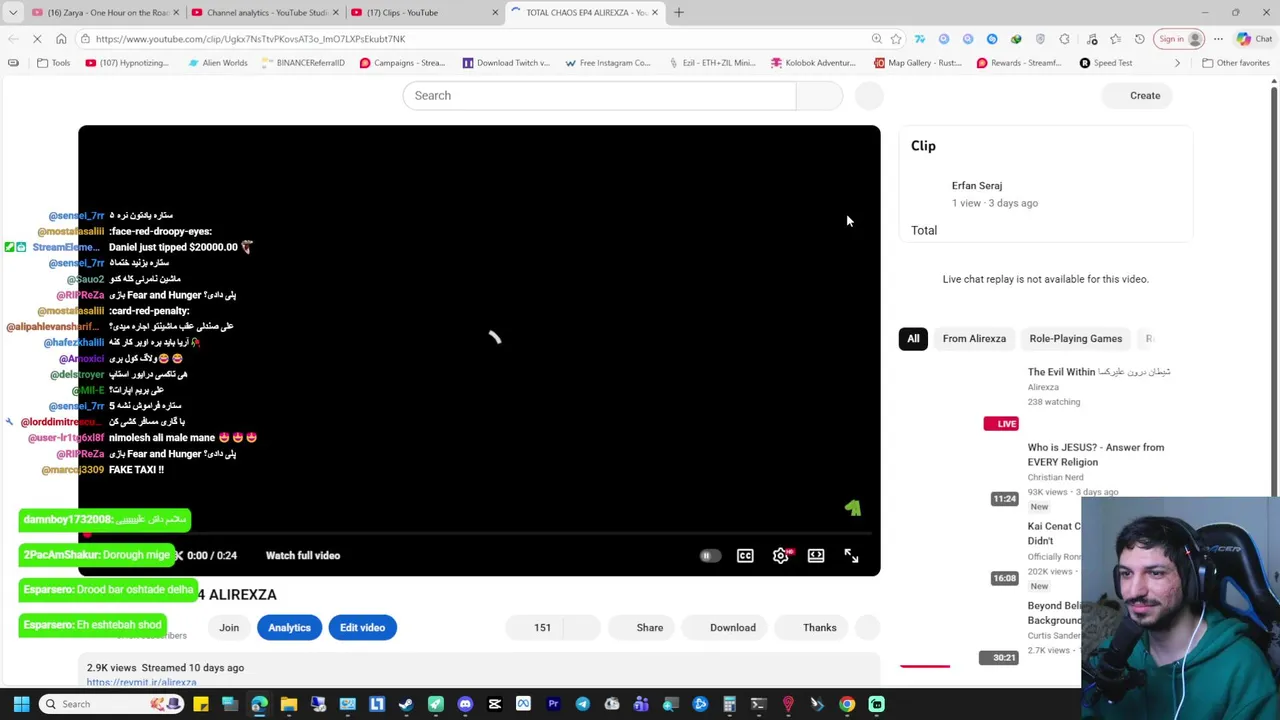
Task: Click the browser Sign in button
Action: pos(1178,39)
